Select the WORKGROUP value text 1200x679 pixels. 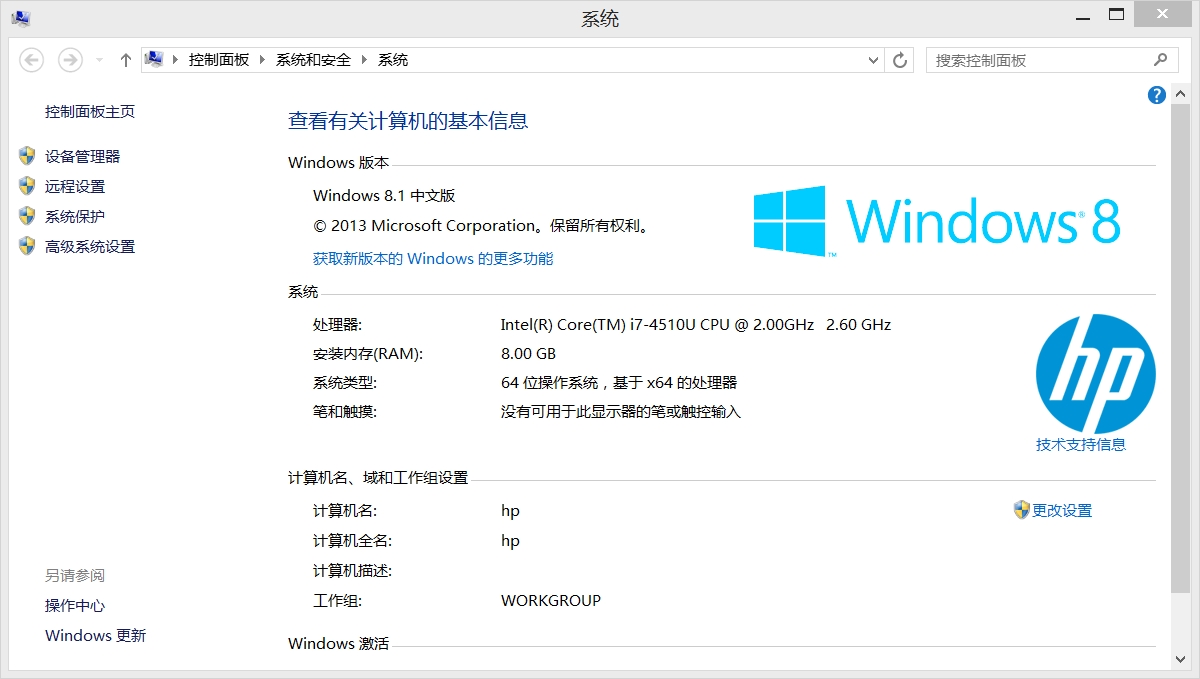(551, 601)
